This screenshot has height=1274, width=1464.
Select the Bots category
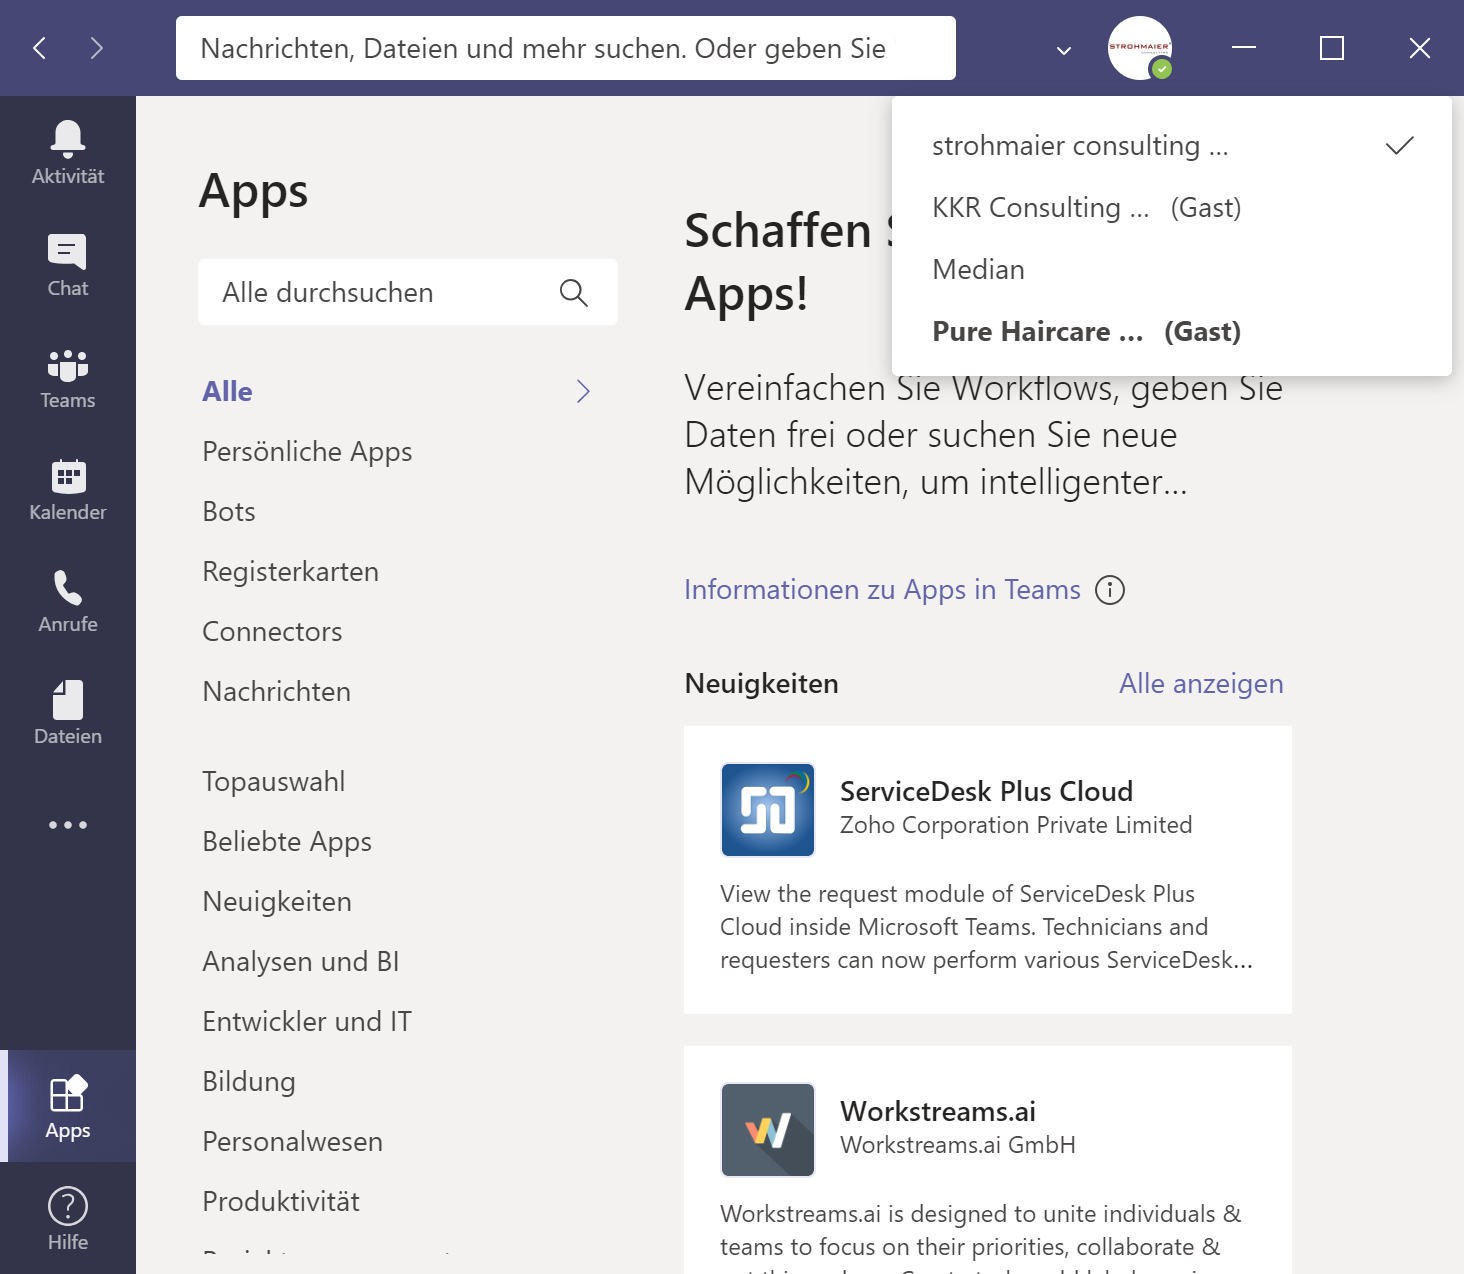point(229,512)
